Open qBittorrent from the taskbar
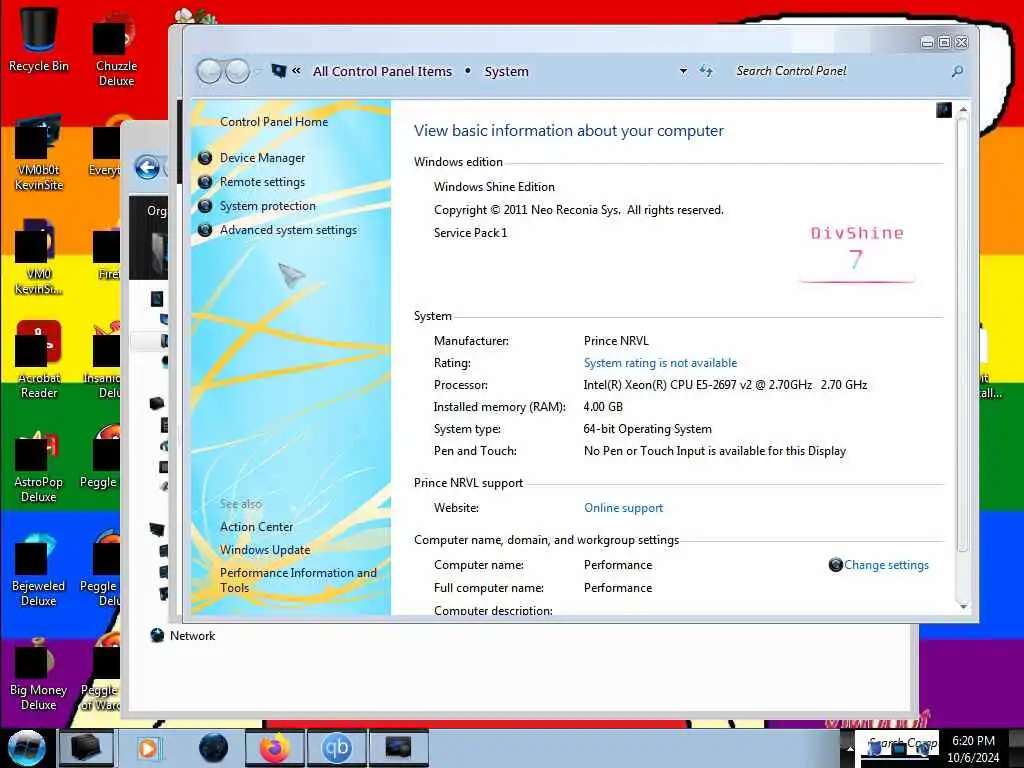This screenshot has width=1024, height=768. [x=336, y=748]
